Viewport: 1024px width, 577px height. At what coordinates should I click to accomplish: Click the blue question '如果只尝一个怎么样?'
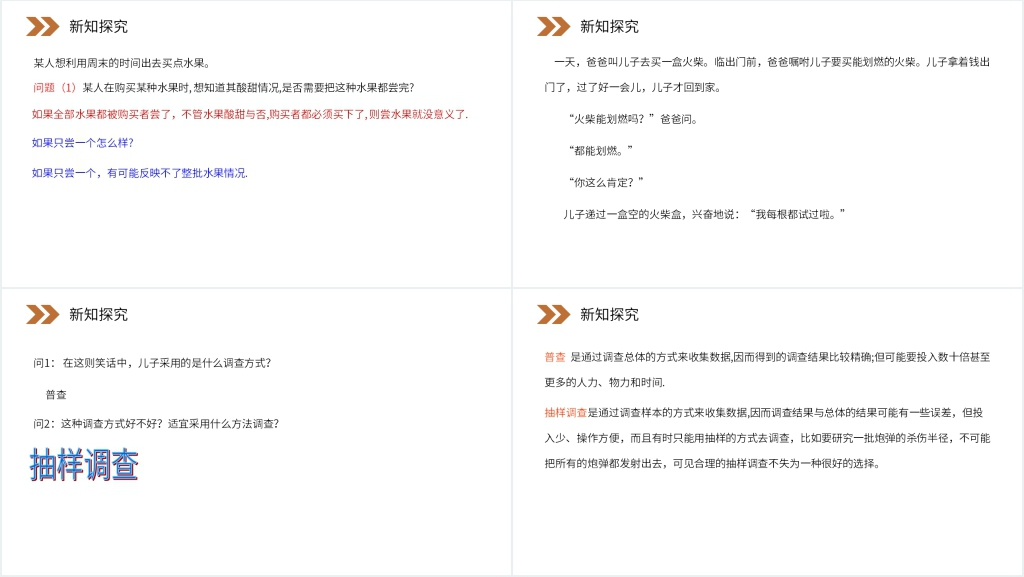pyautogui.click(x=83, y=143)
